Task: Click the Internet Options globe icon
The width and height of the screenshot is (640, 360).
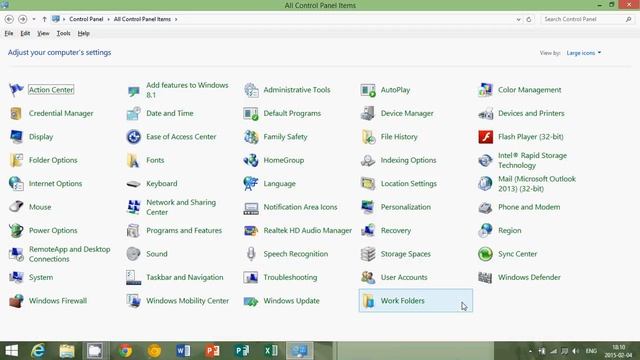Action: point(16,184)
